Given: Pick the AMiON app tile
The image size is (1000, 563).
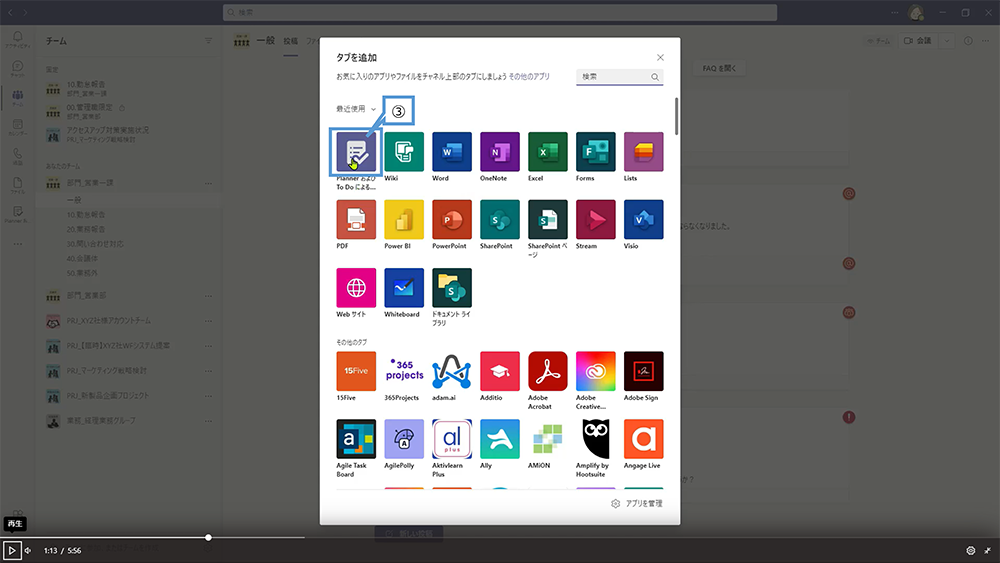Looking at the screenshot, I should [547, 439].
